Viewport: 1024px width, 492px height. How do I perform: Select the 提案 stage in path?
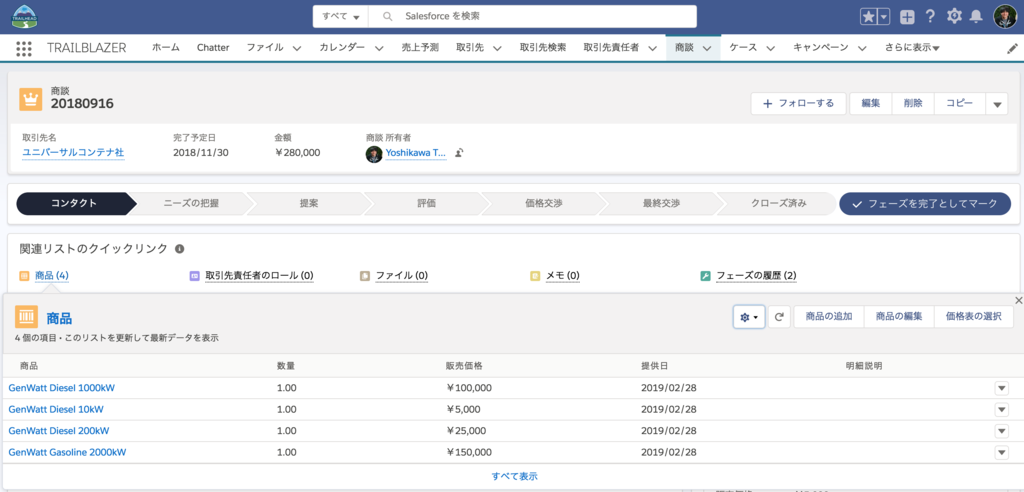tap(309, 203)
